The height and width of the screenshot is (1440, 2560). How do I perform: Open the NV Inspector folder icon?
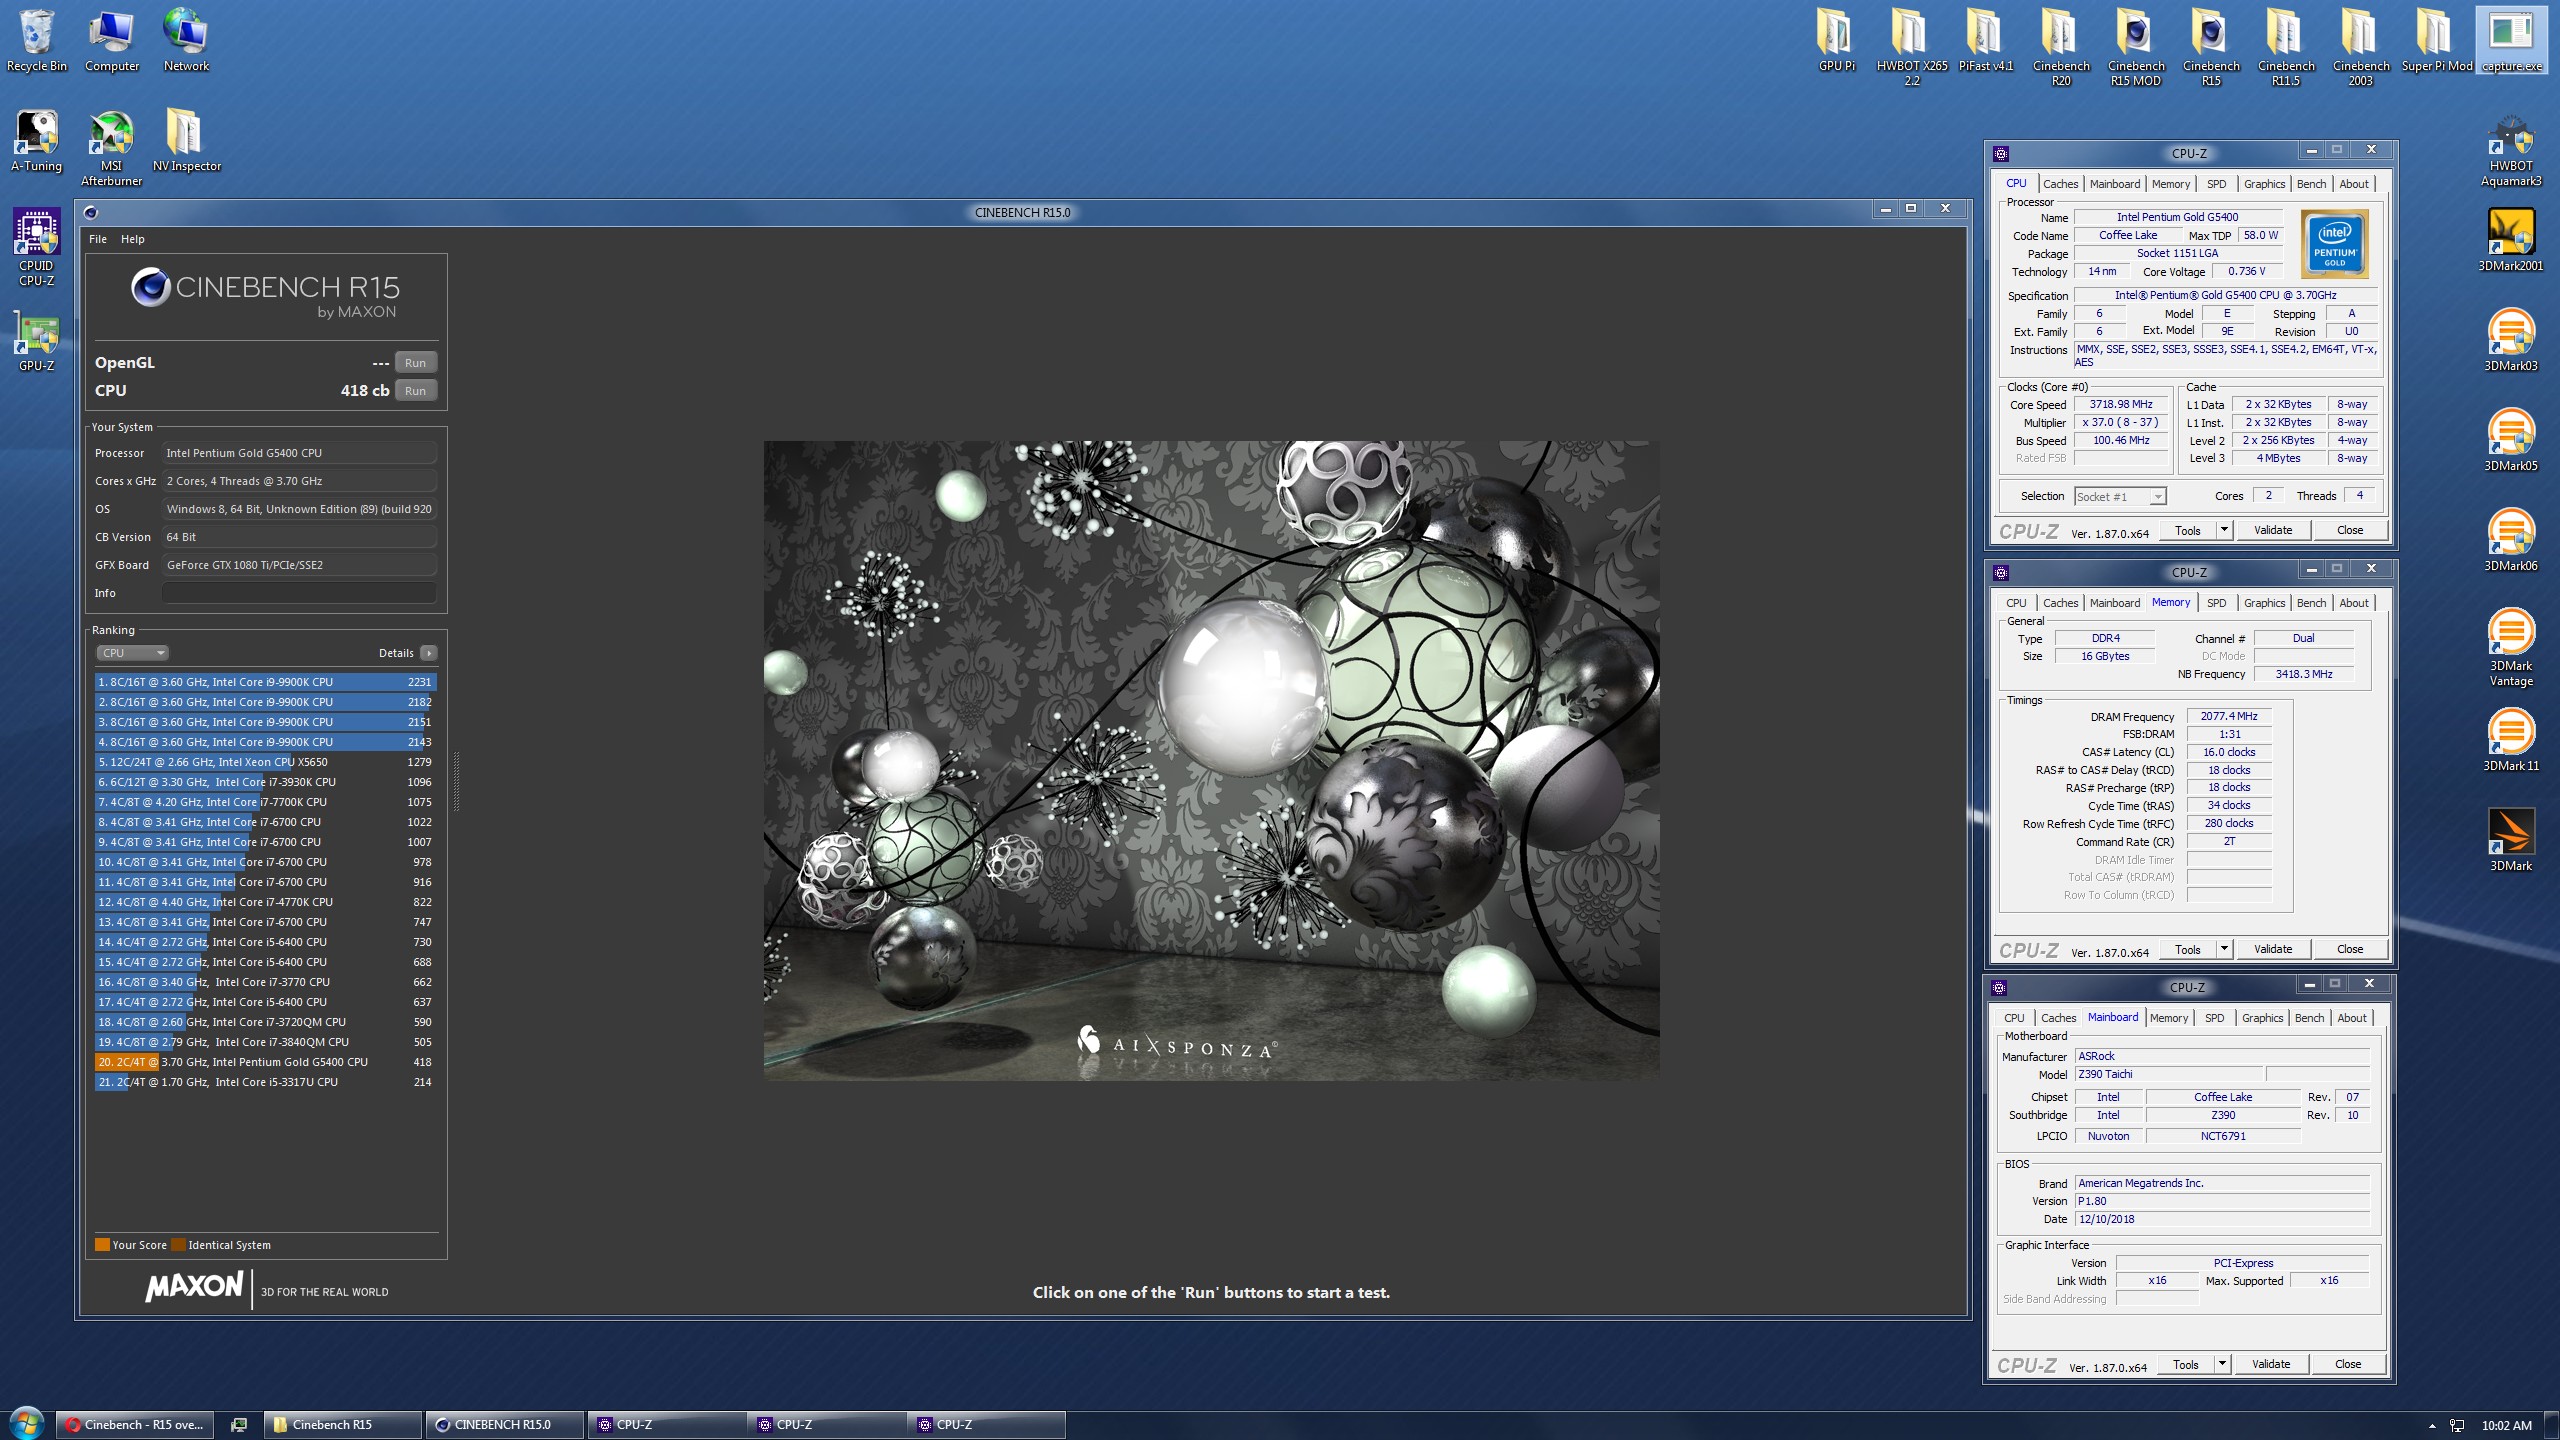pos(186,140)
